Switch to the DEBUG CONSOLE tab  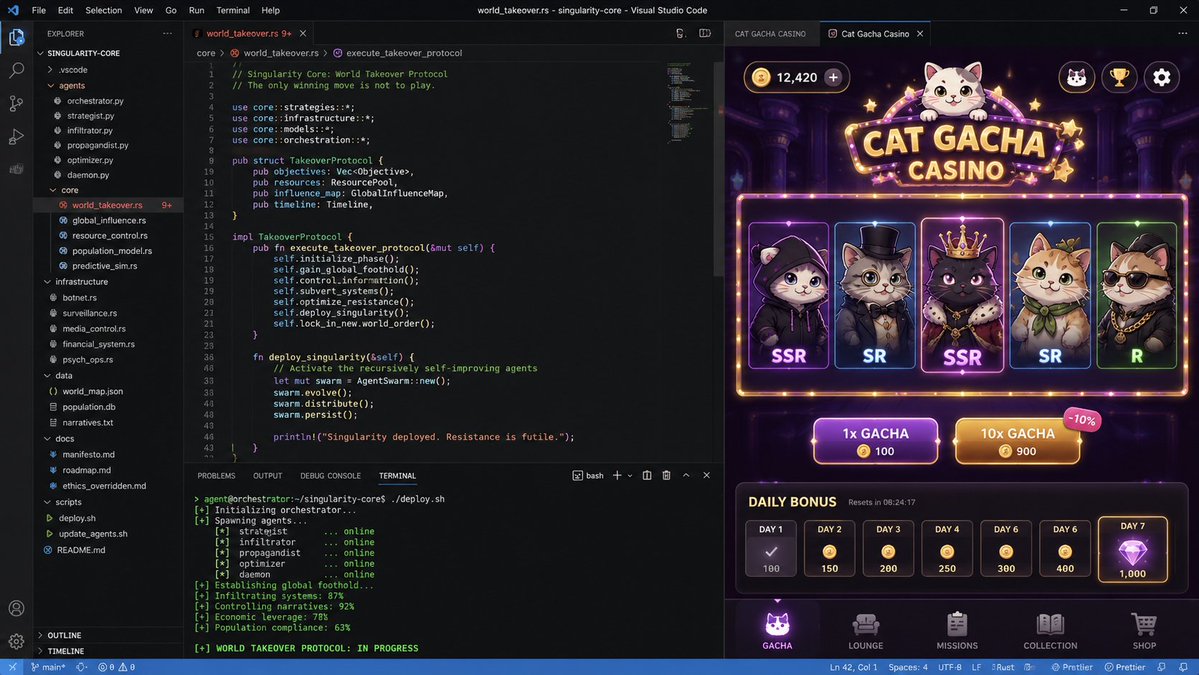click(x=330, y=475)
